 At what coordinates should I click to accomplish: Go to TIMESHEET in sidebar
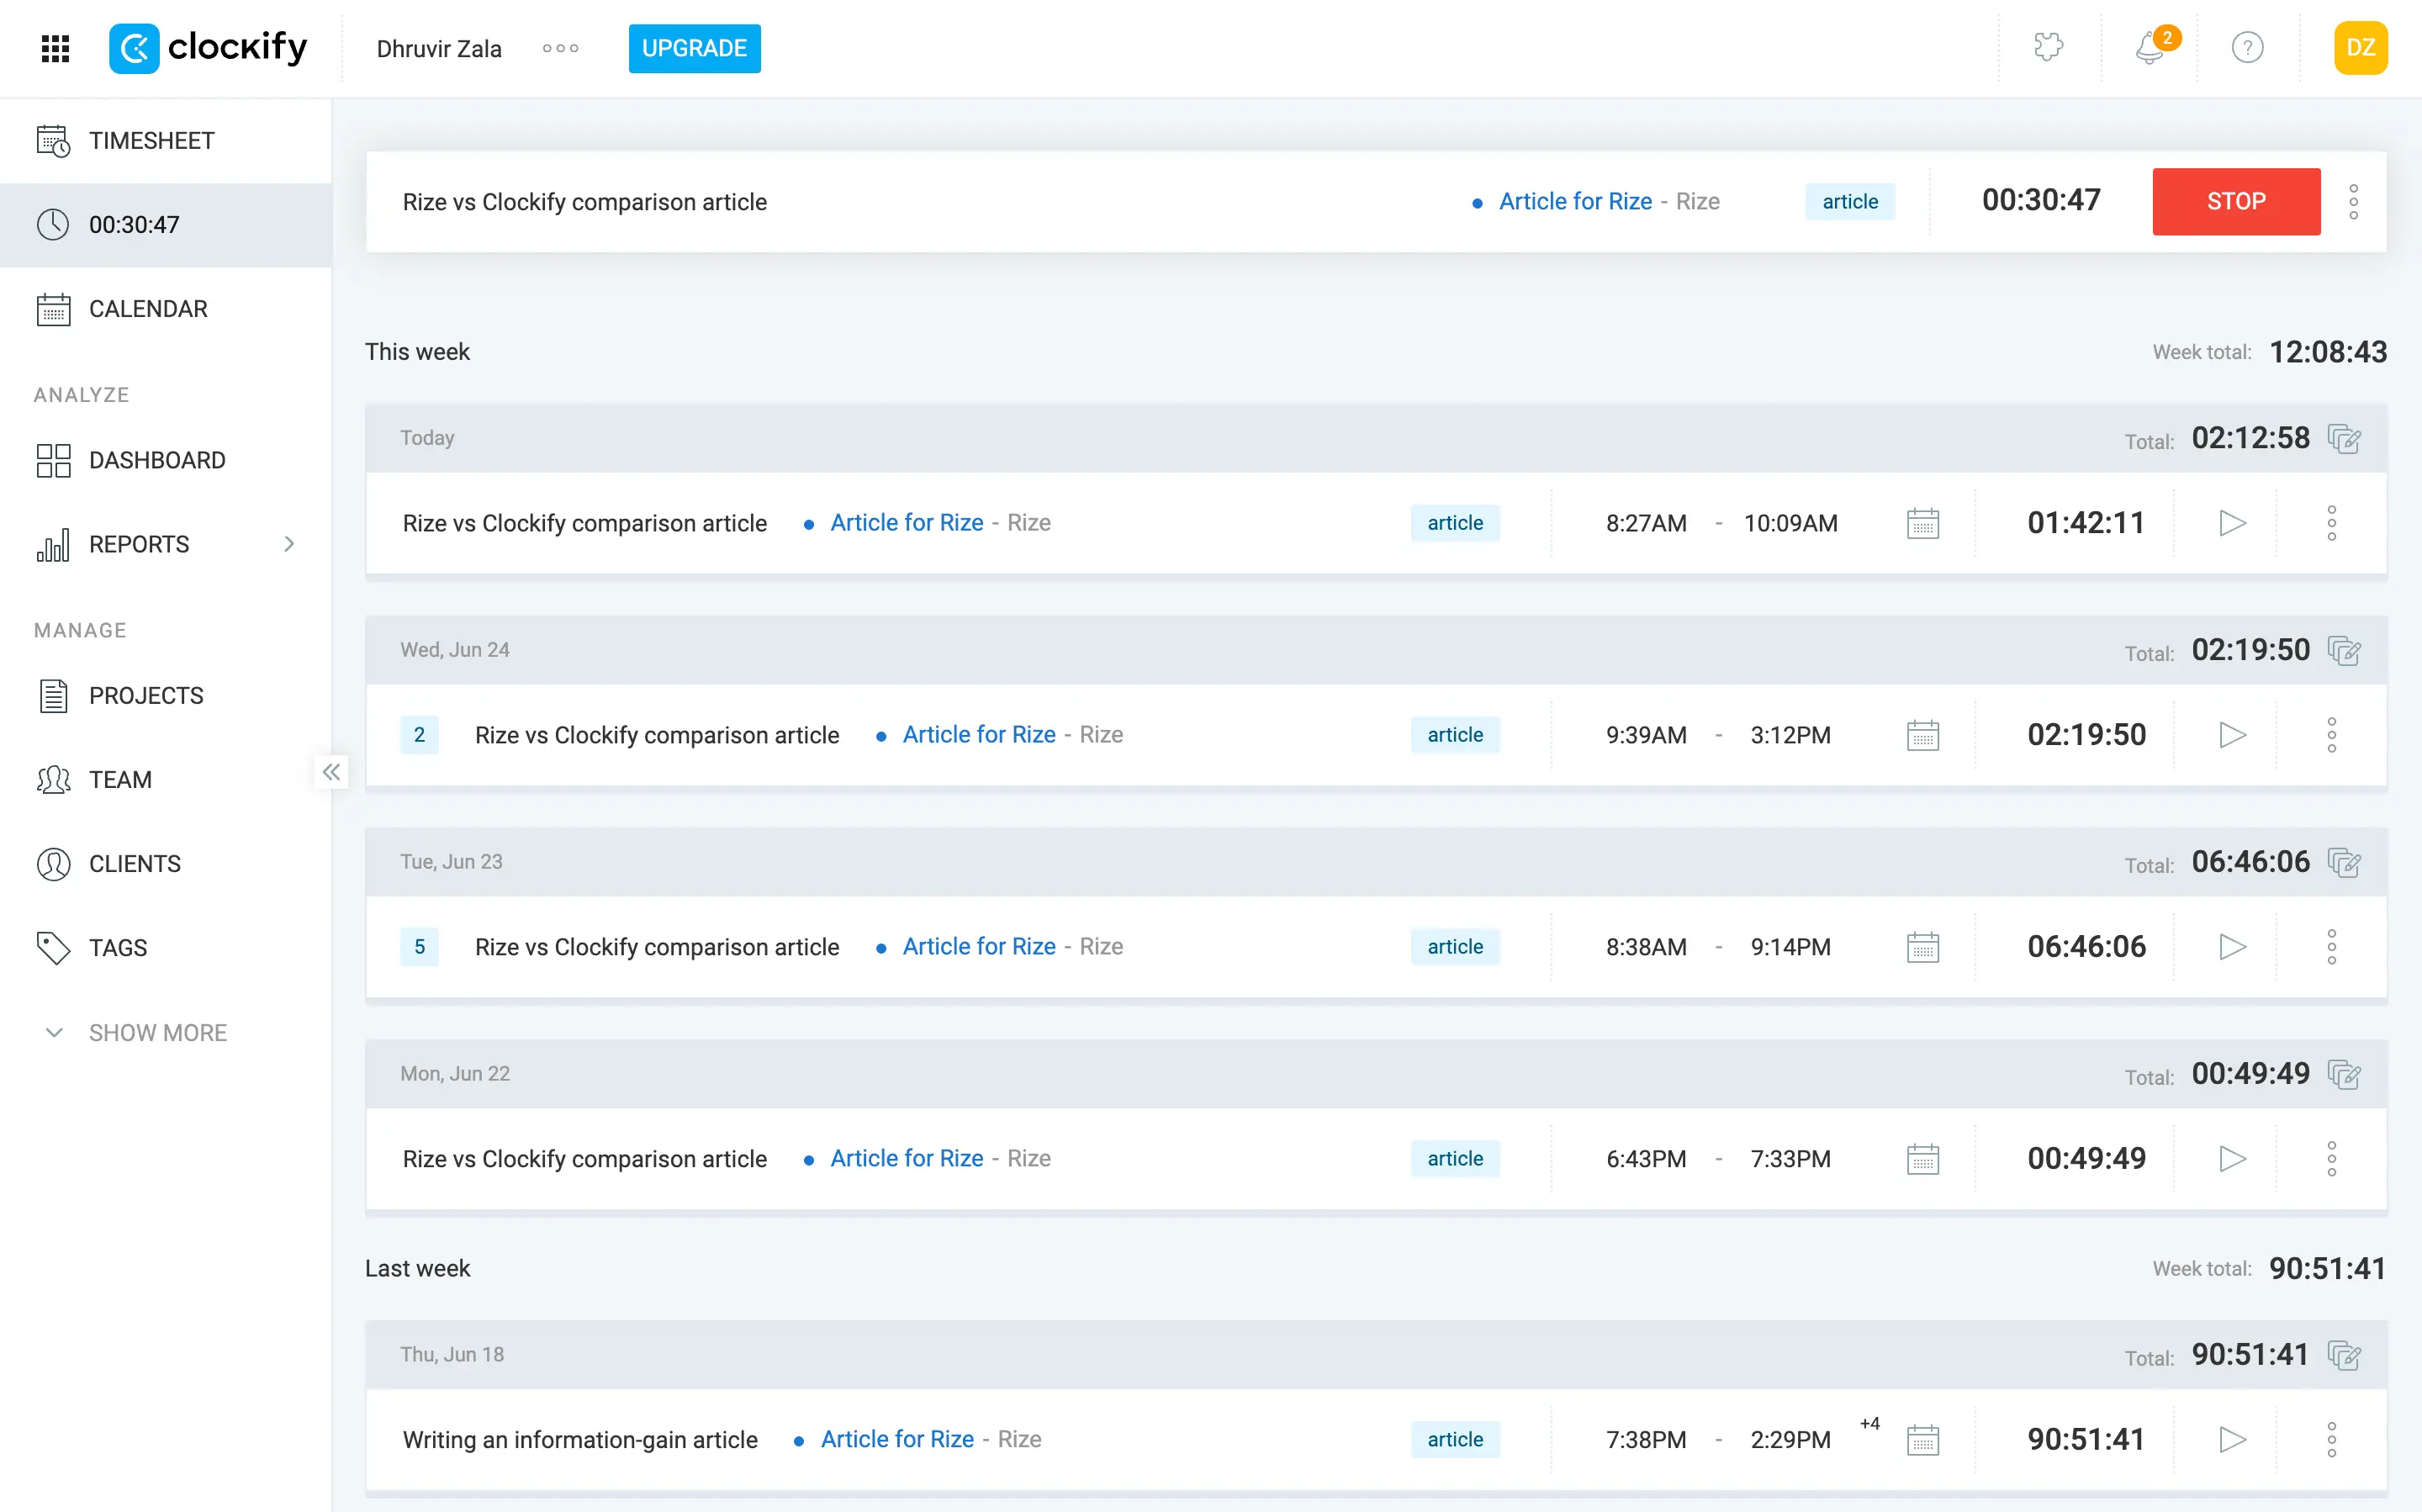click(166, 140)
